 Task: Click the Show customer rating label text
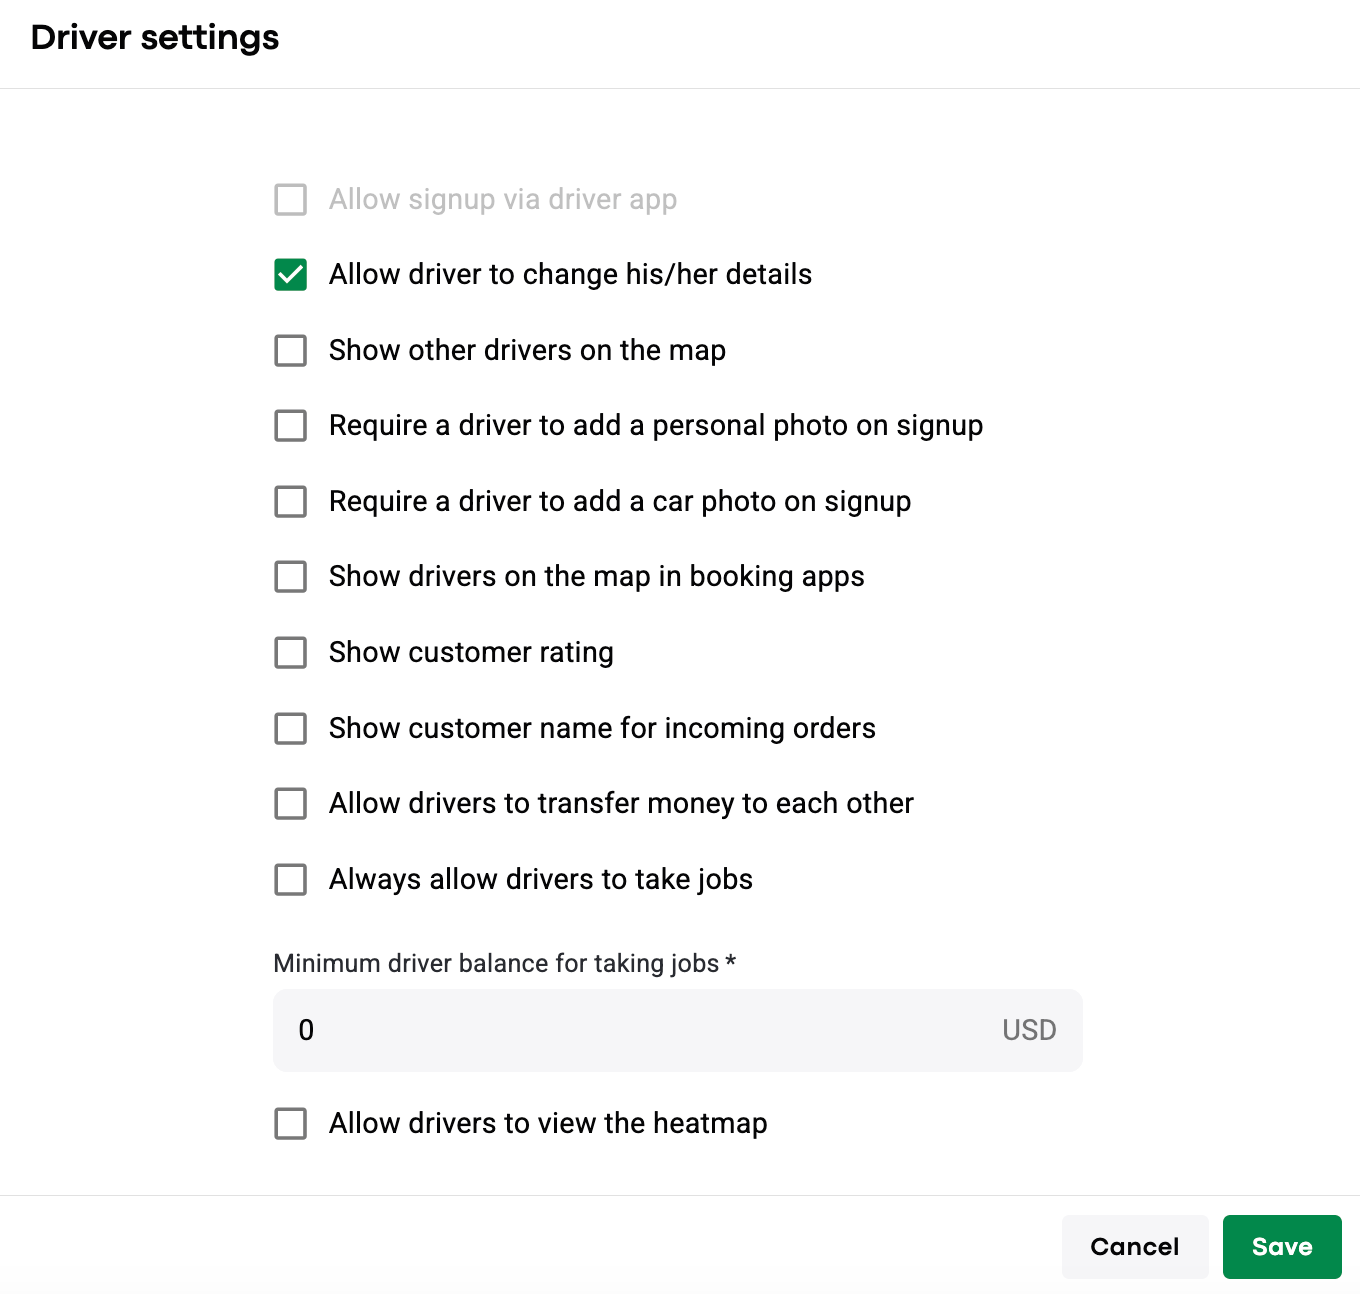(471, 653)
